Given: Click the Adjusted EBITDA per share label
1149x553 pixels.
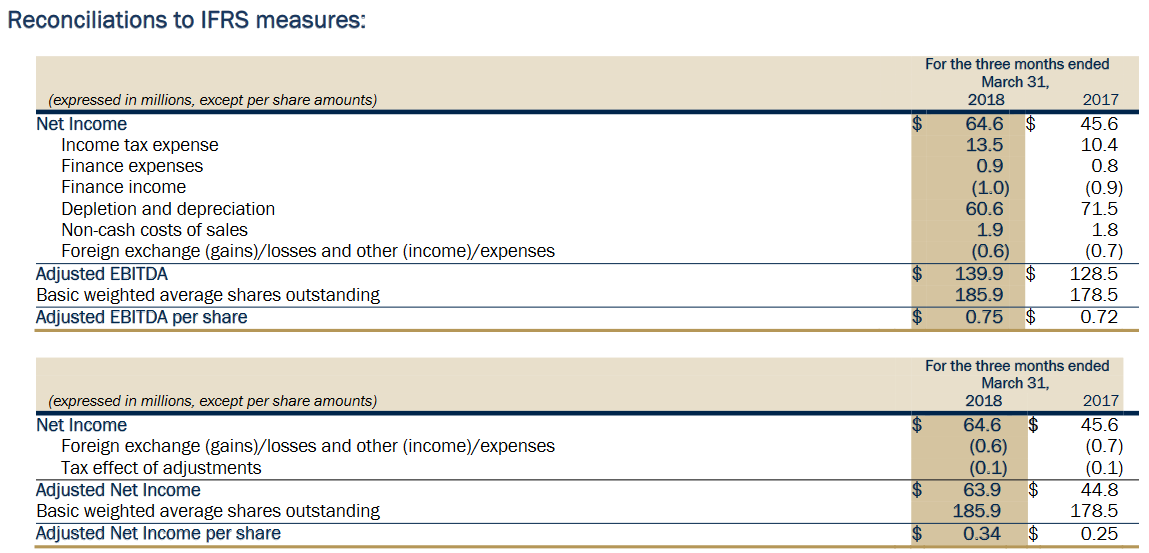Looking at the screenshot, I should 141,317.
